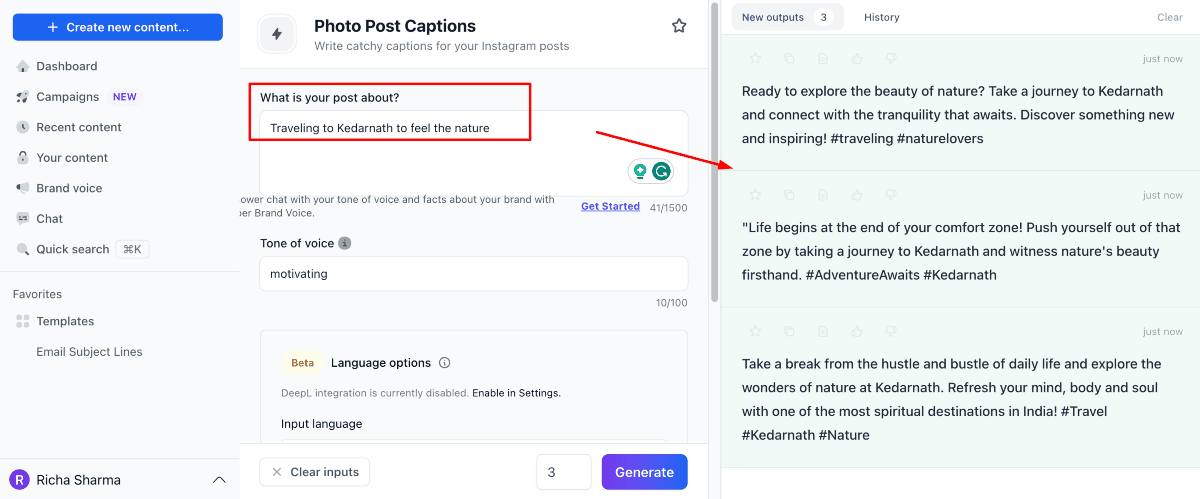Screen dimensions: 1200x499
Task: Click Clear inputs button
Action: (x=315, y=472)
